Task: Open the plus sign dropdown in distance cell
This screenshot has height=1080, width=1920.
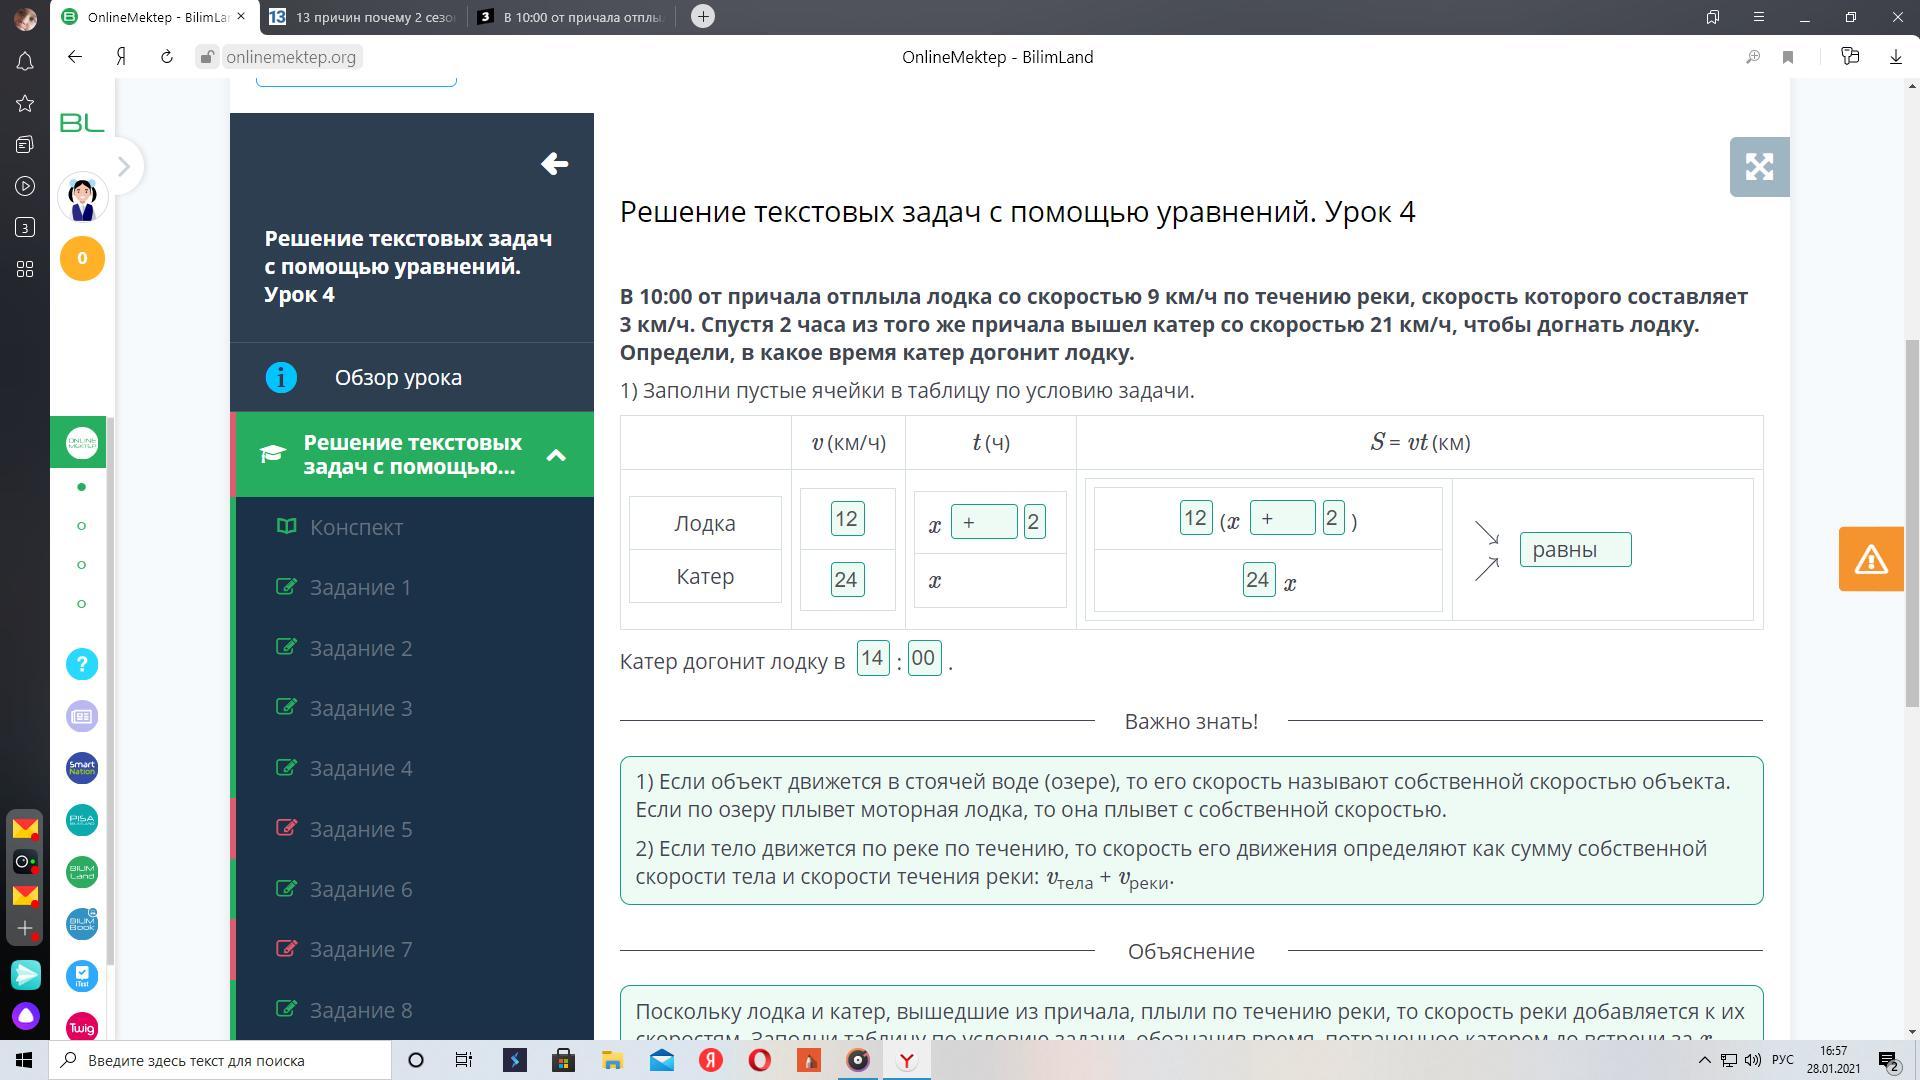Action: (x=1281, y=518)
